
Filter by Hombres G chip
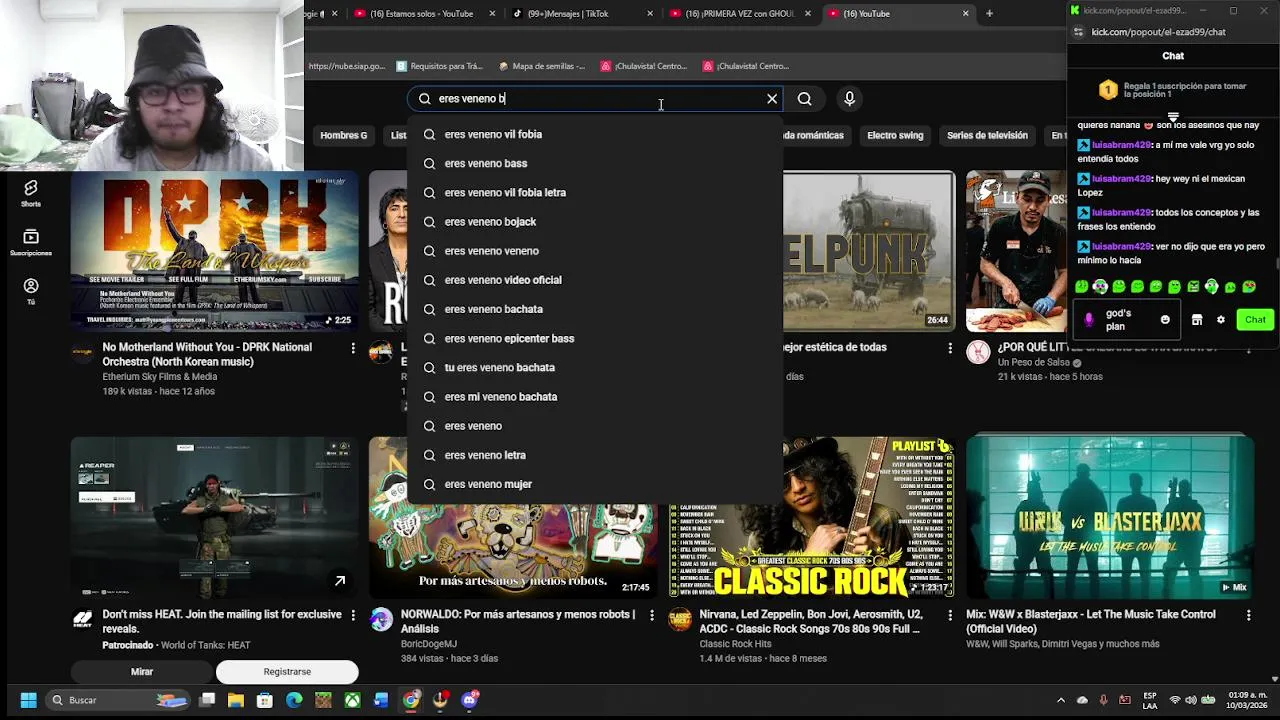pyautogui.click(x=343, y=135)
